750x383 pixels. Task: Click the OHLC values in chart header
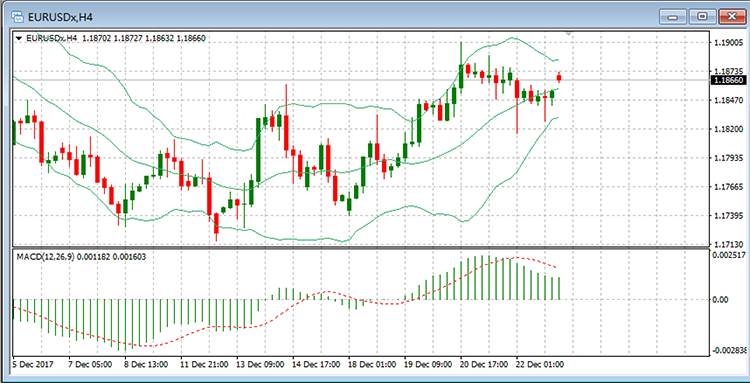[x=143, y=38]
